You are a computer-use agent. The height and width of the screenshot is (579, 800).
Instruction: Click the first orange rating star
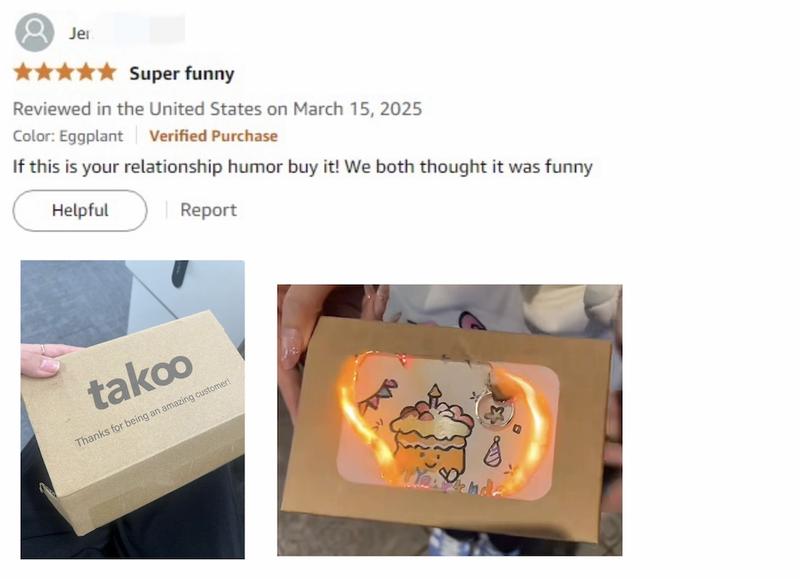click(x=22, y=73)
